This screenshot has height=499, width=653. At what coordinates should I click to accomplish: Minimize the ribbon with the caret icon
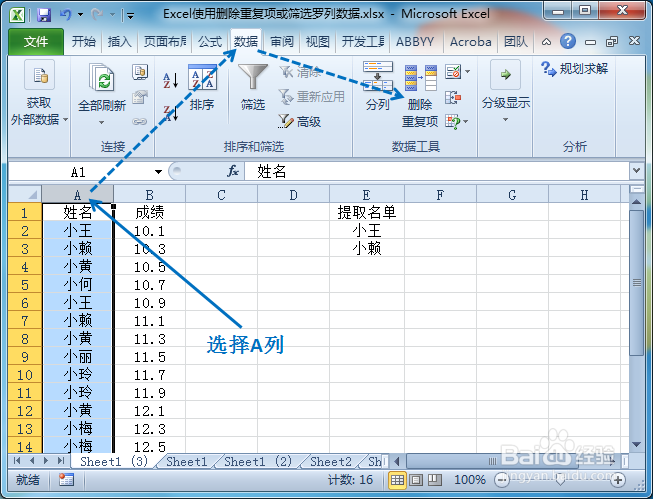tap(546, 42)
